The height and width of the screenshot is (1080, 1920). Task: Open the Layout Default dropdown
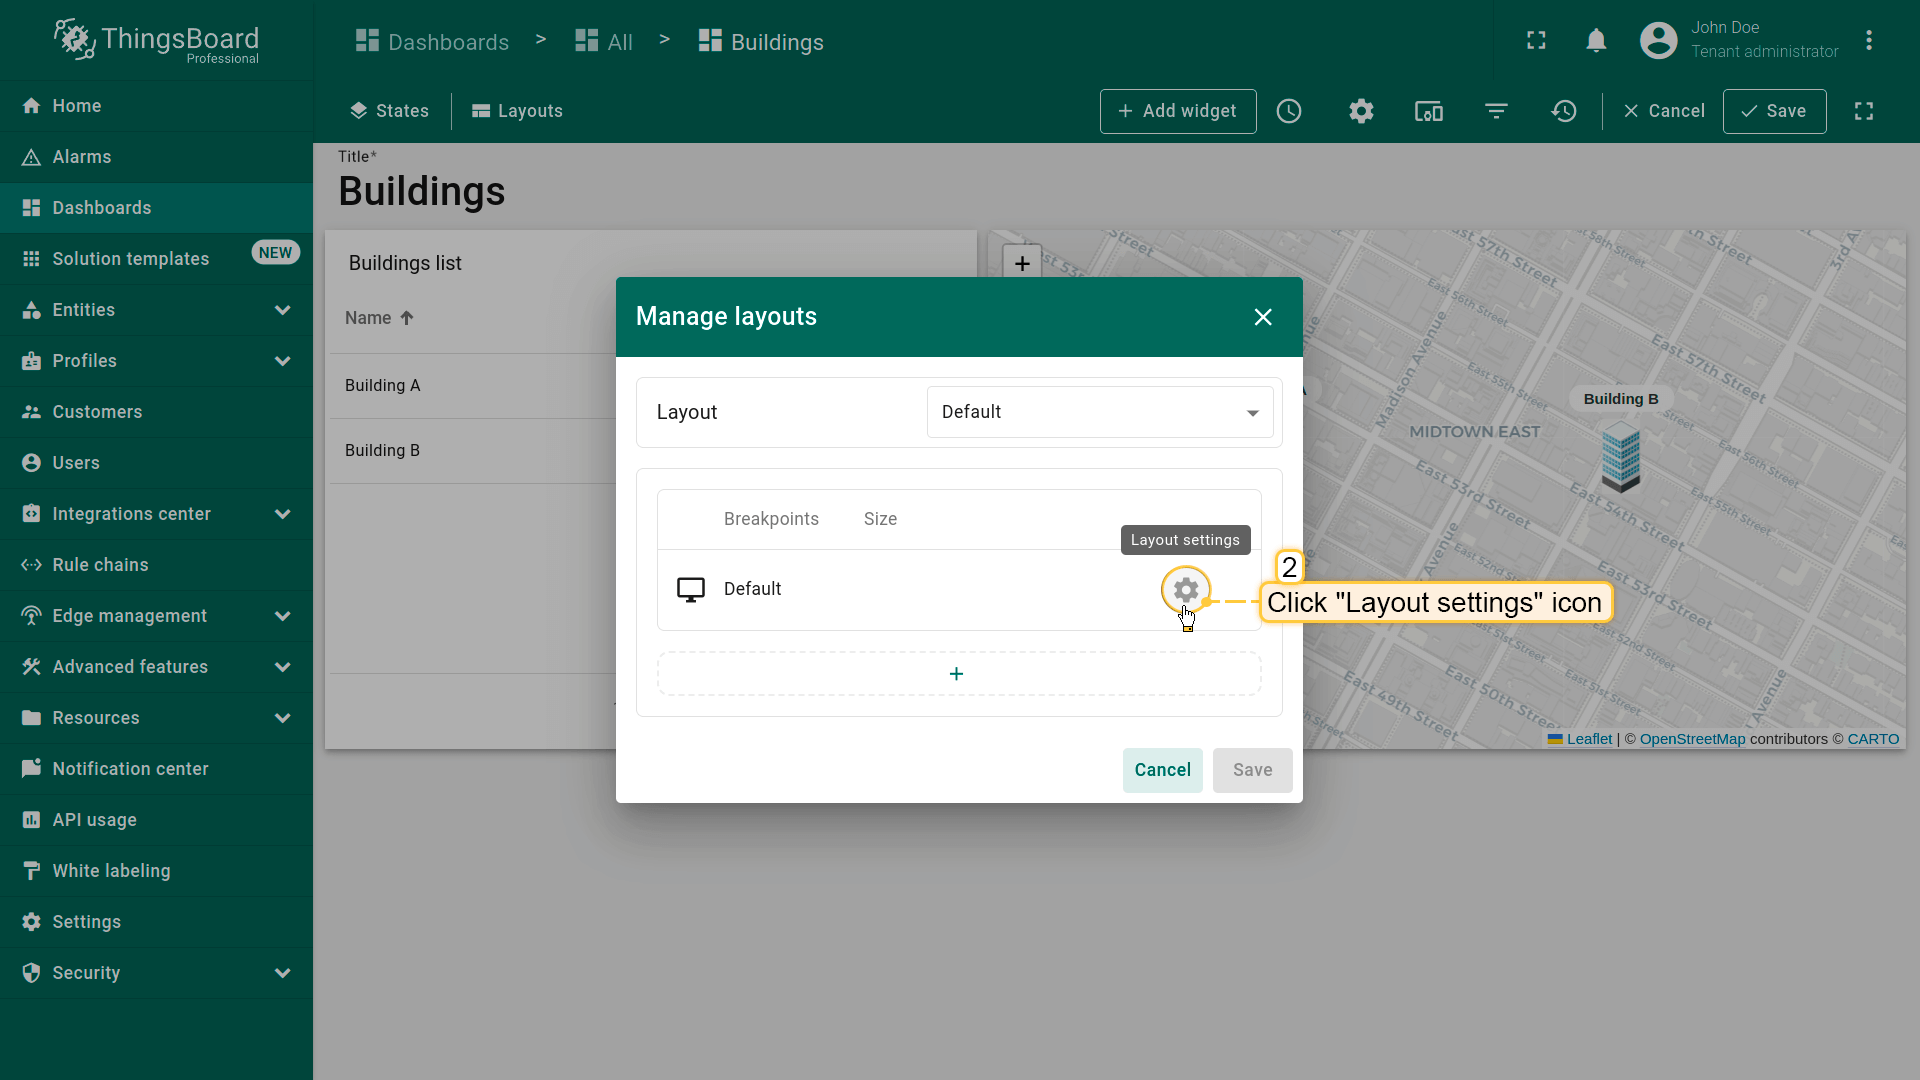coord(1099,412)
